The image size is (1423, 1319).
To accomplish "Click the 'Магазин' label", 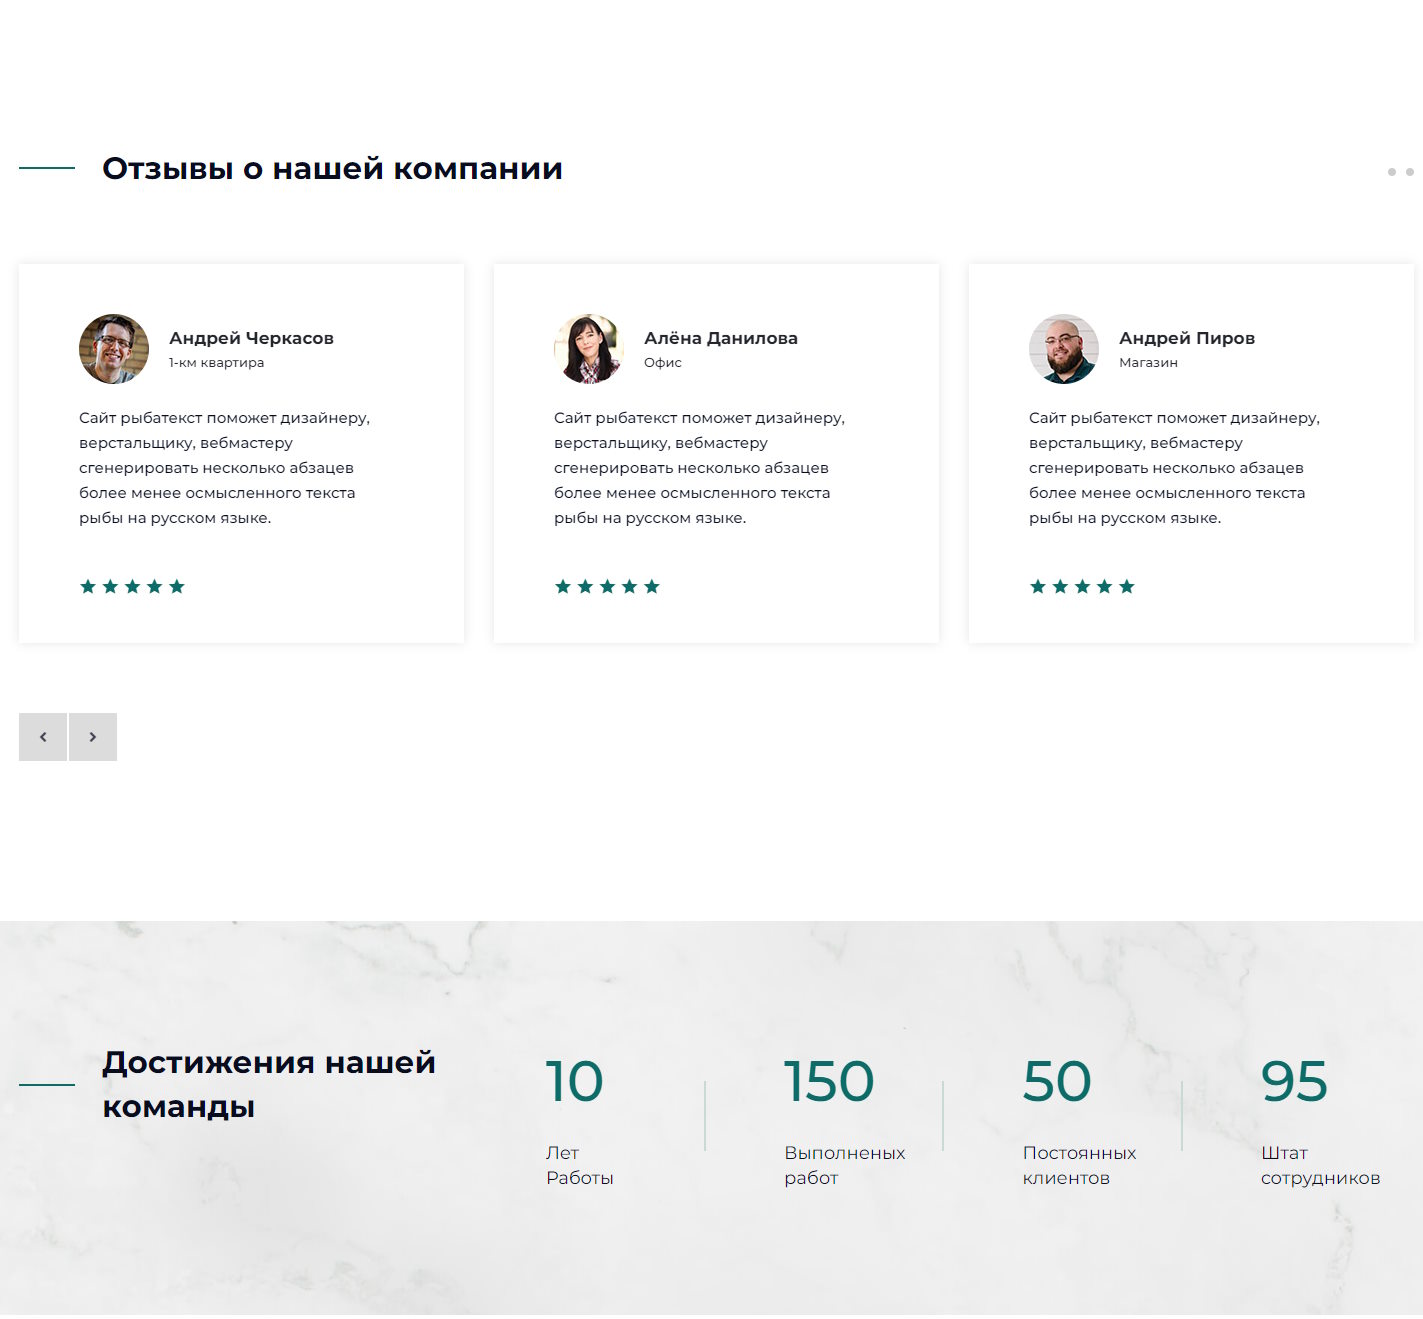I will (x=1148, y=363).
